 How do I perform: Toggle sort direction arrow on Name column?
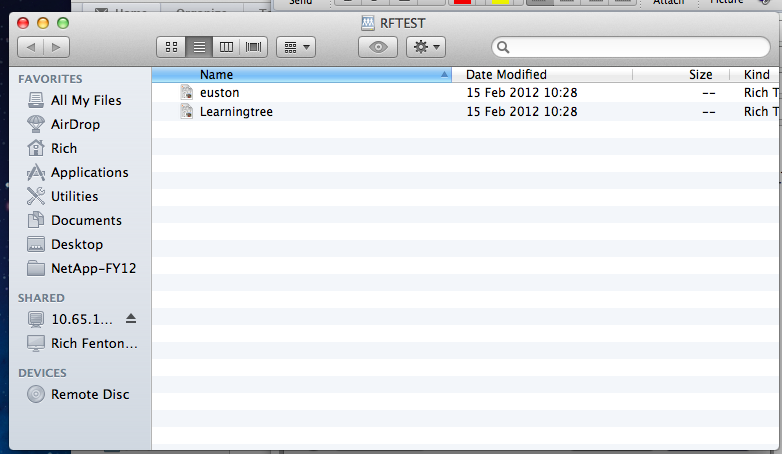click(444, 75)
